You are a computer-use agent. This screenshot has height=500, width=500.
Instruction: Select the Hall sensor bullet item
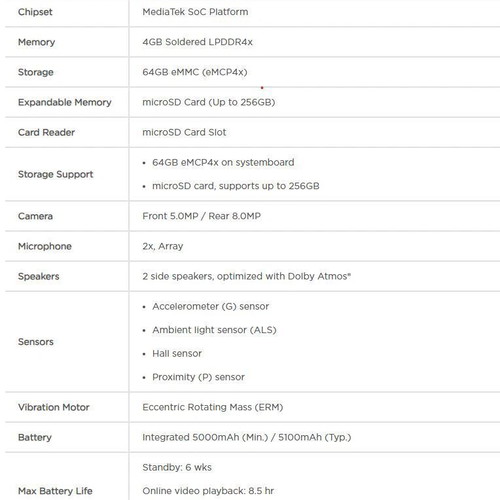[x=177, y=353]
